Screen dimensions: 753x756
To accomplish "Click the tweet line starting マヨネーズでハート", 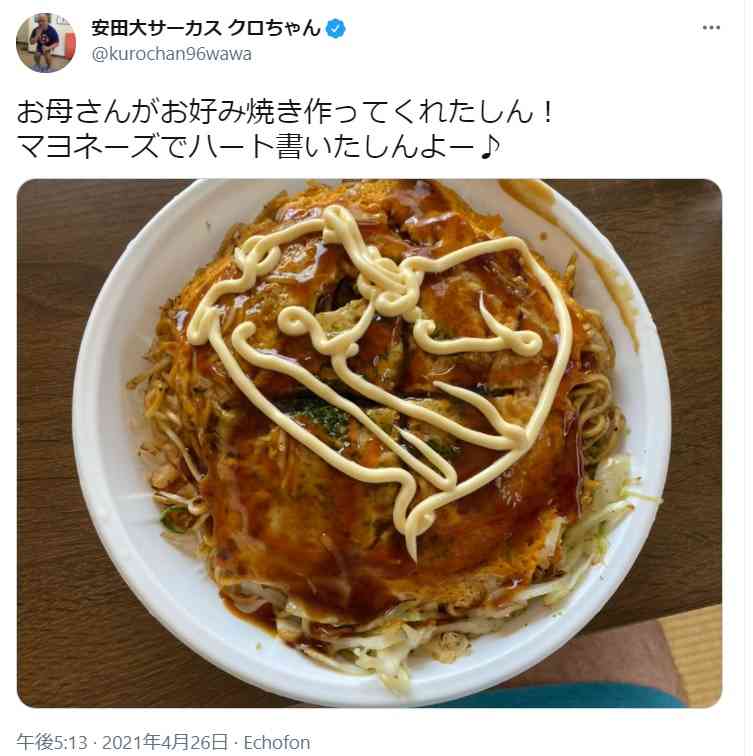I will [259, 147].
